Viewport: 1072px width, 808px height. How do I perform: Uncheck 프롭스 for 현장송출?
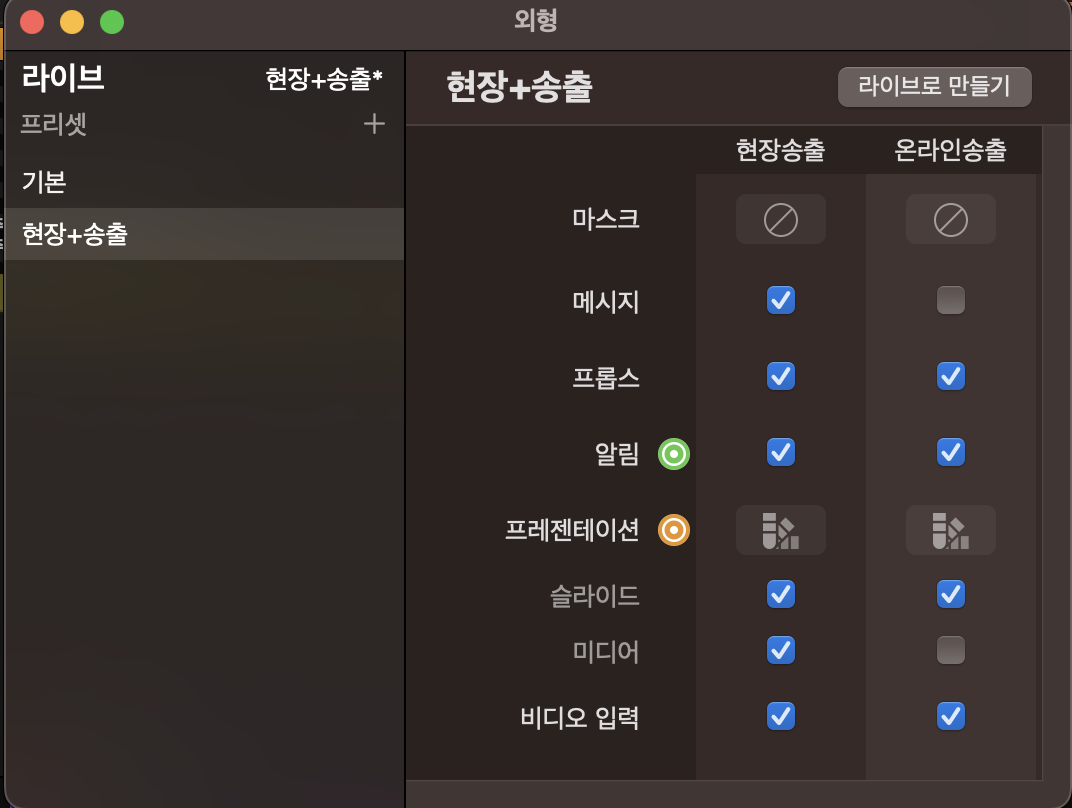(781, 376)
